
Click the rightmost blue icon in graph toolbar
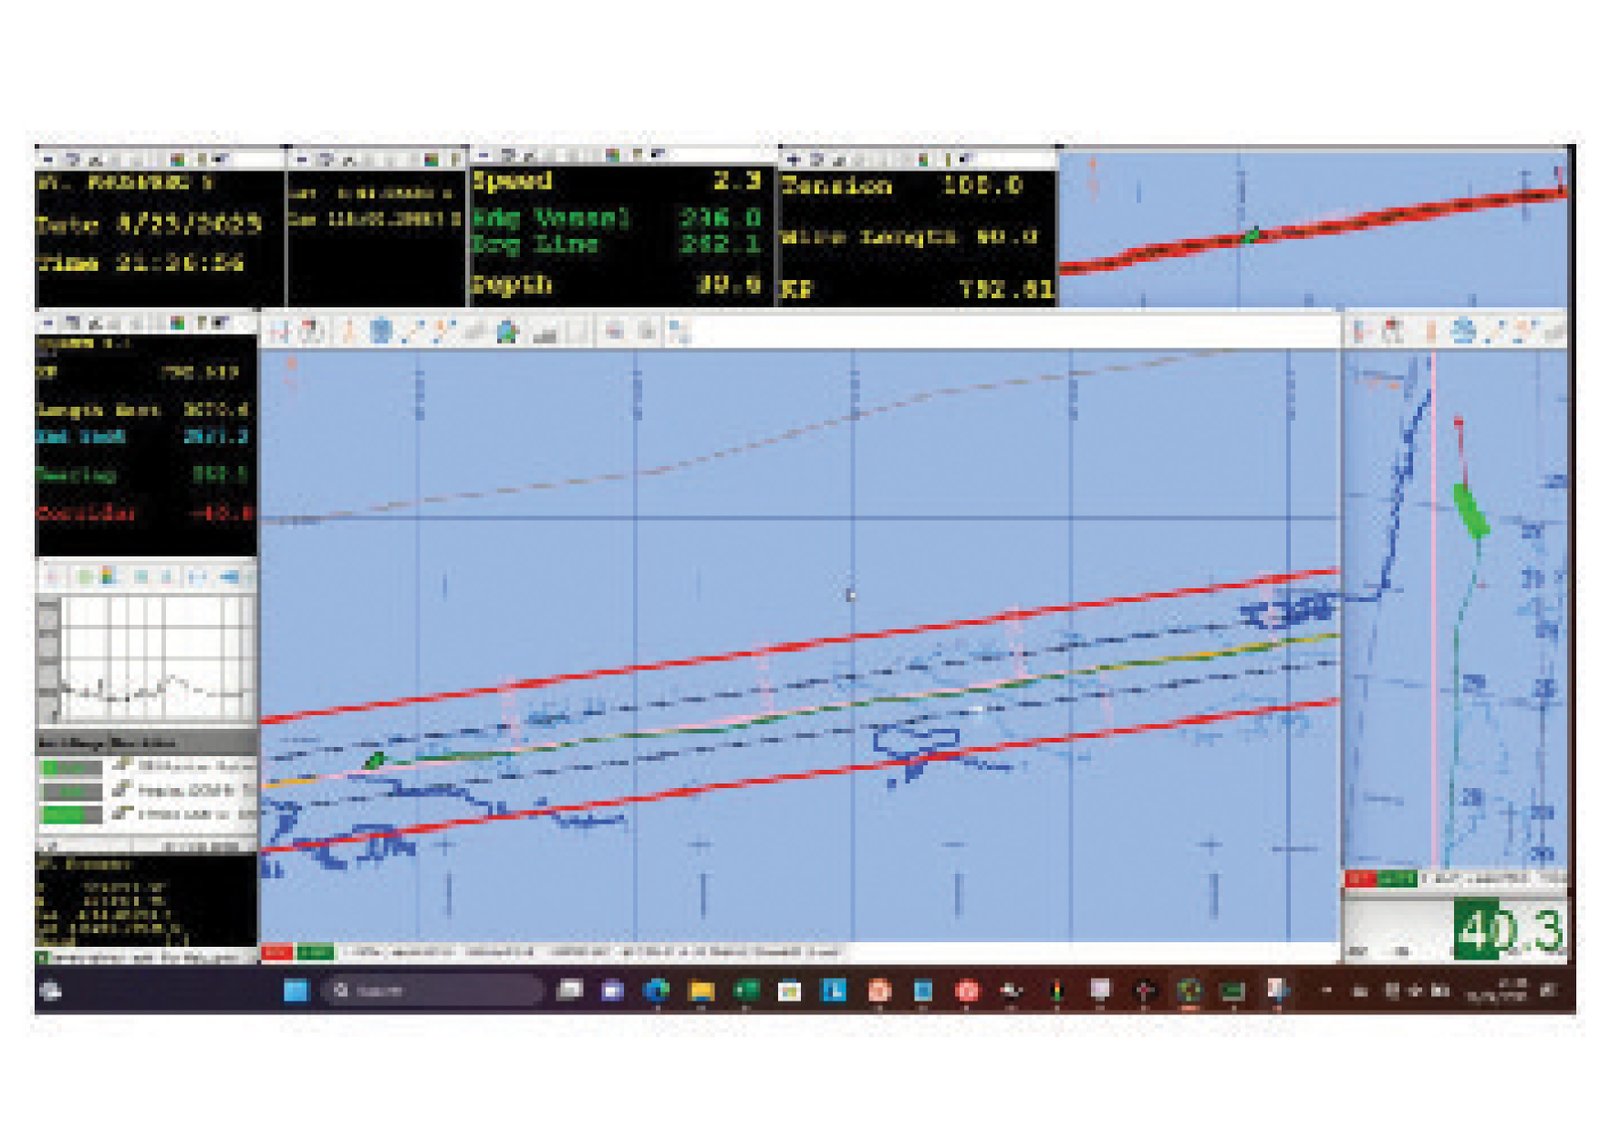click(x=232, y=577)
